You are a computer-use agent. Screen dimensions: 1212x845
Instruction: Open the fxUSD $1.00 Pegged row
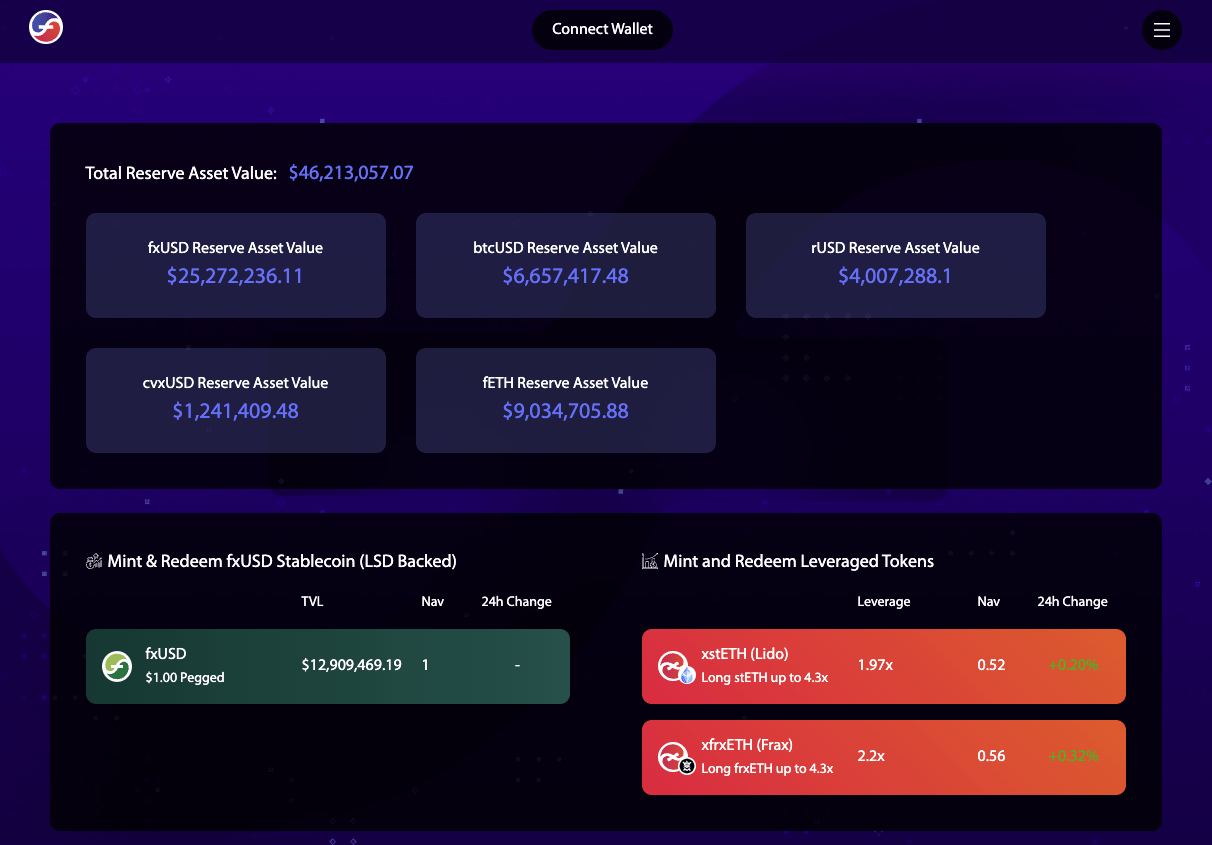point(328,666)
